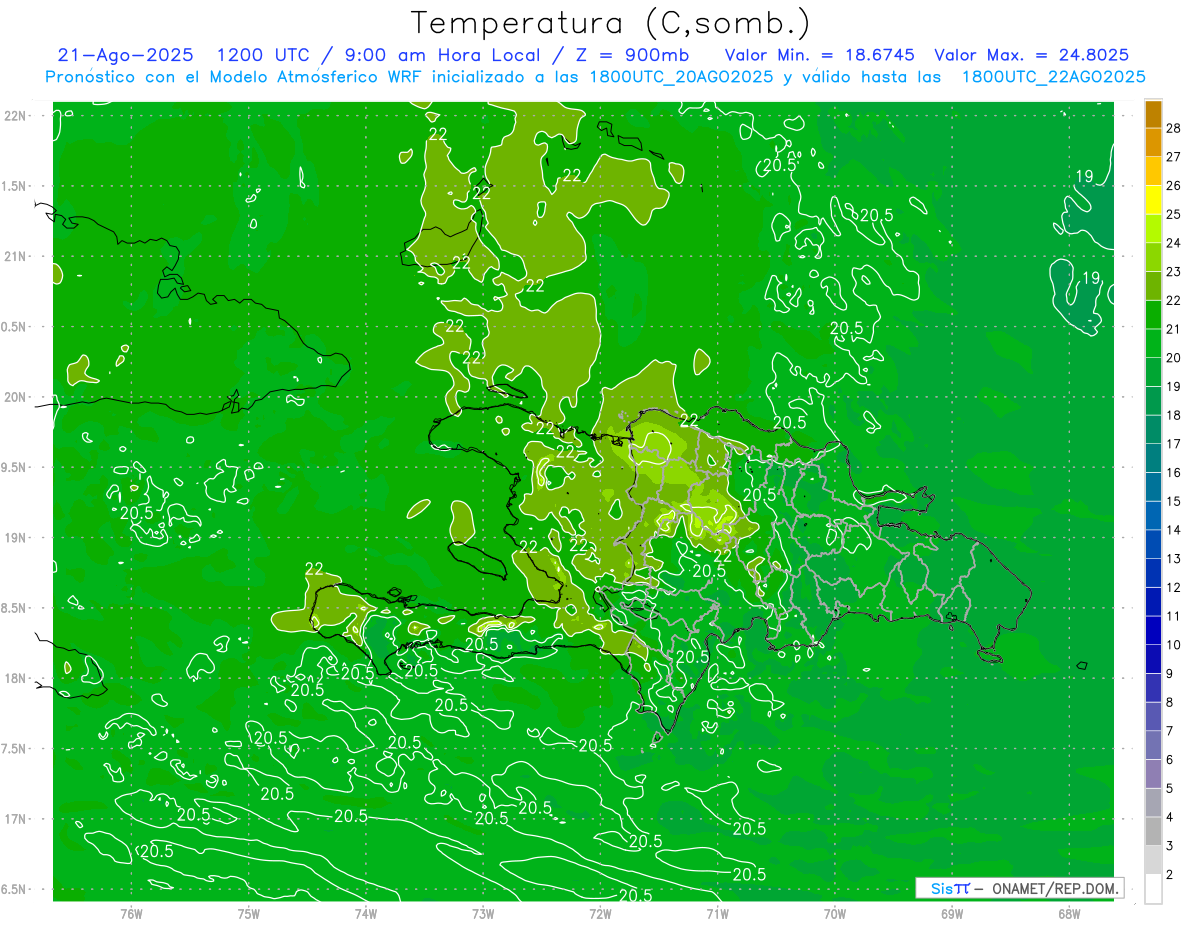Screen dimensions: 1200x927
Task: Click the '17N' latitude axis label
Action: click(15, 819)
